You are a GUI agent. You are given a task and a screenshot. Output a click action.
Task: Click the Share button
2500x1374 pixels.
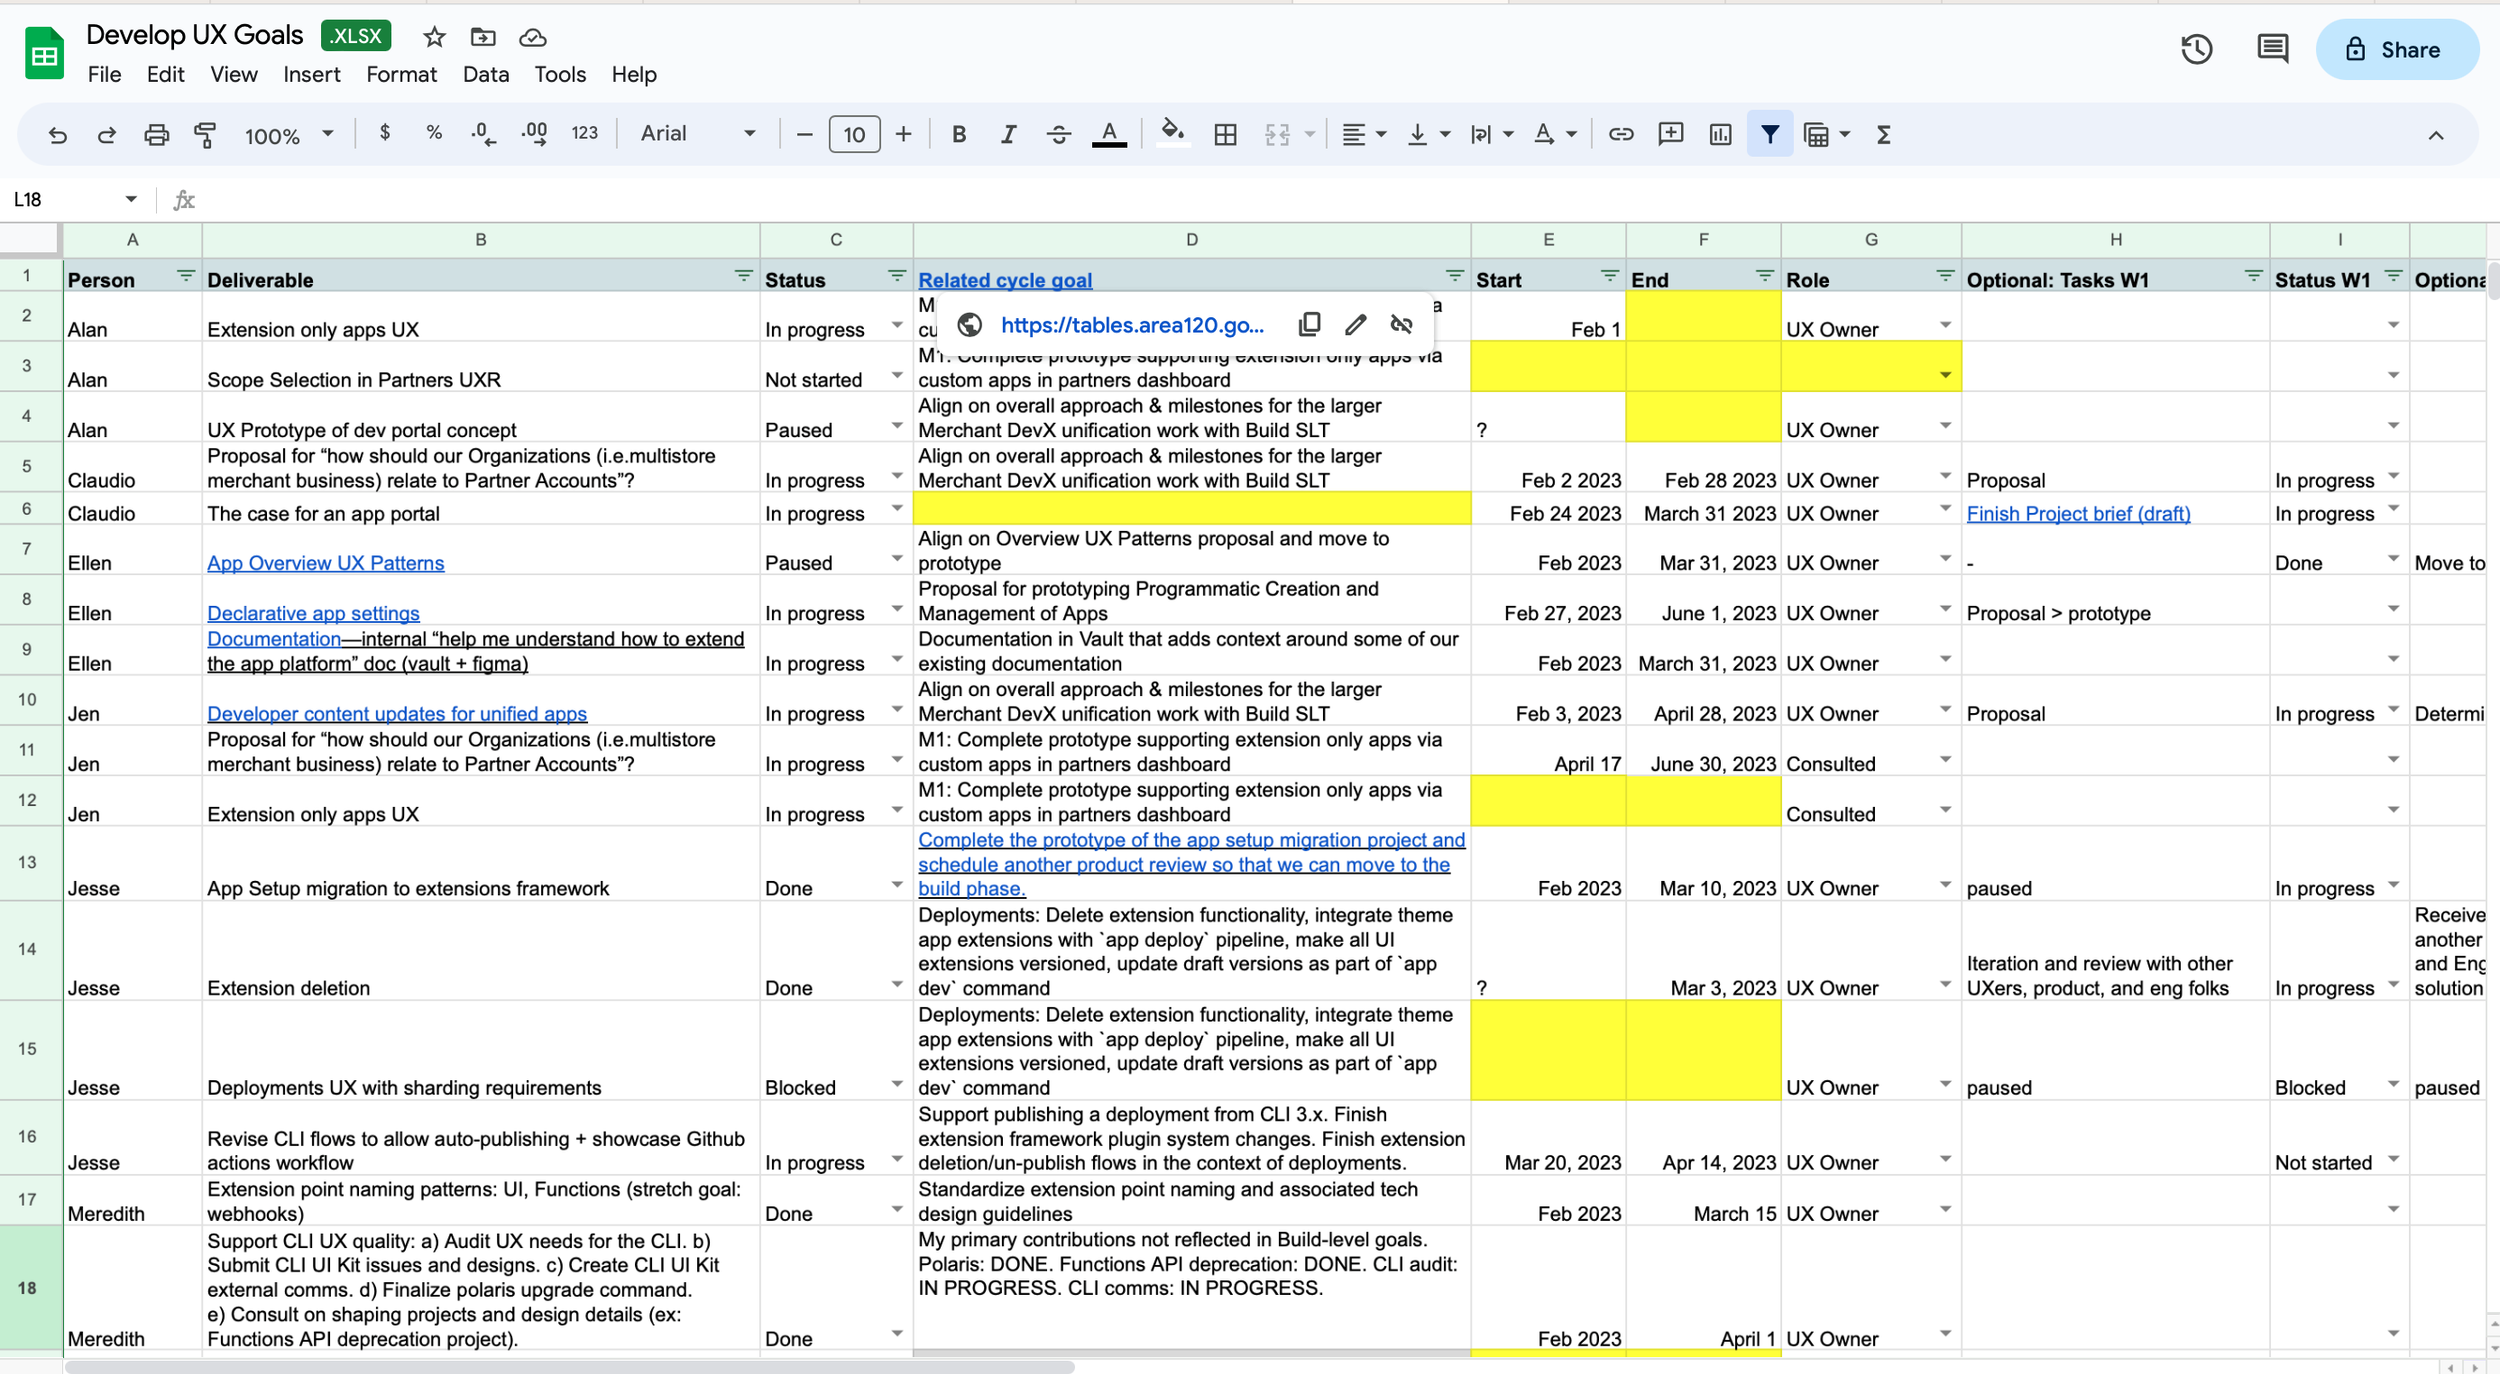click(2396, 49)
